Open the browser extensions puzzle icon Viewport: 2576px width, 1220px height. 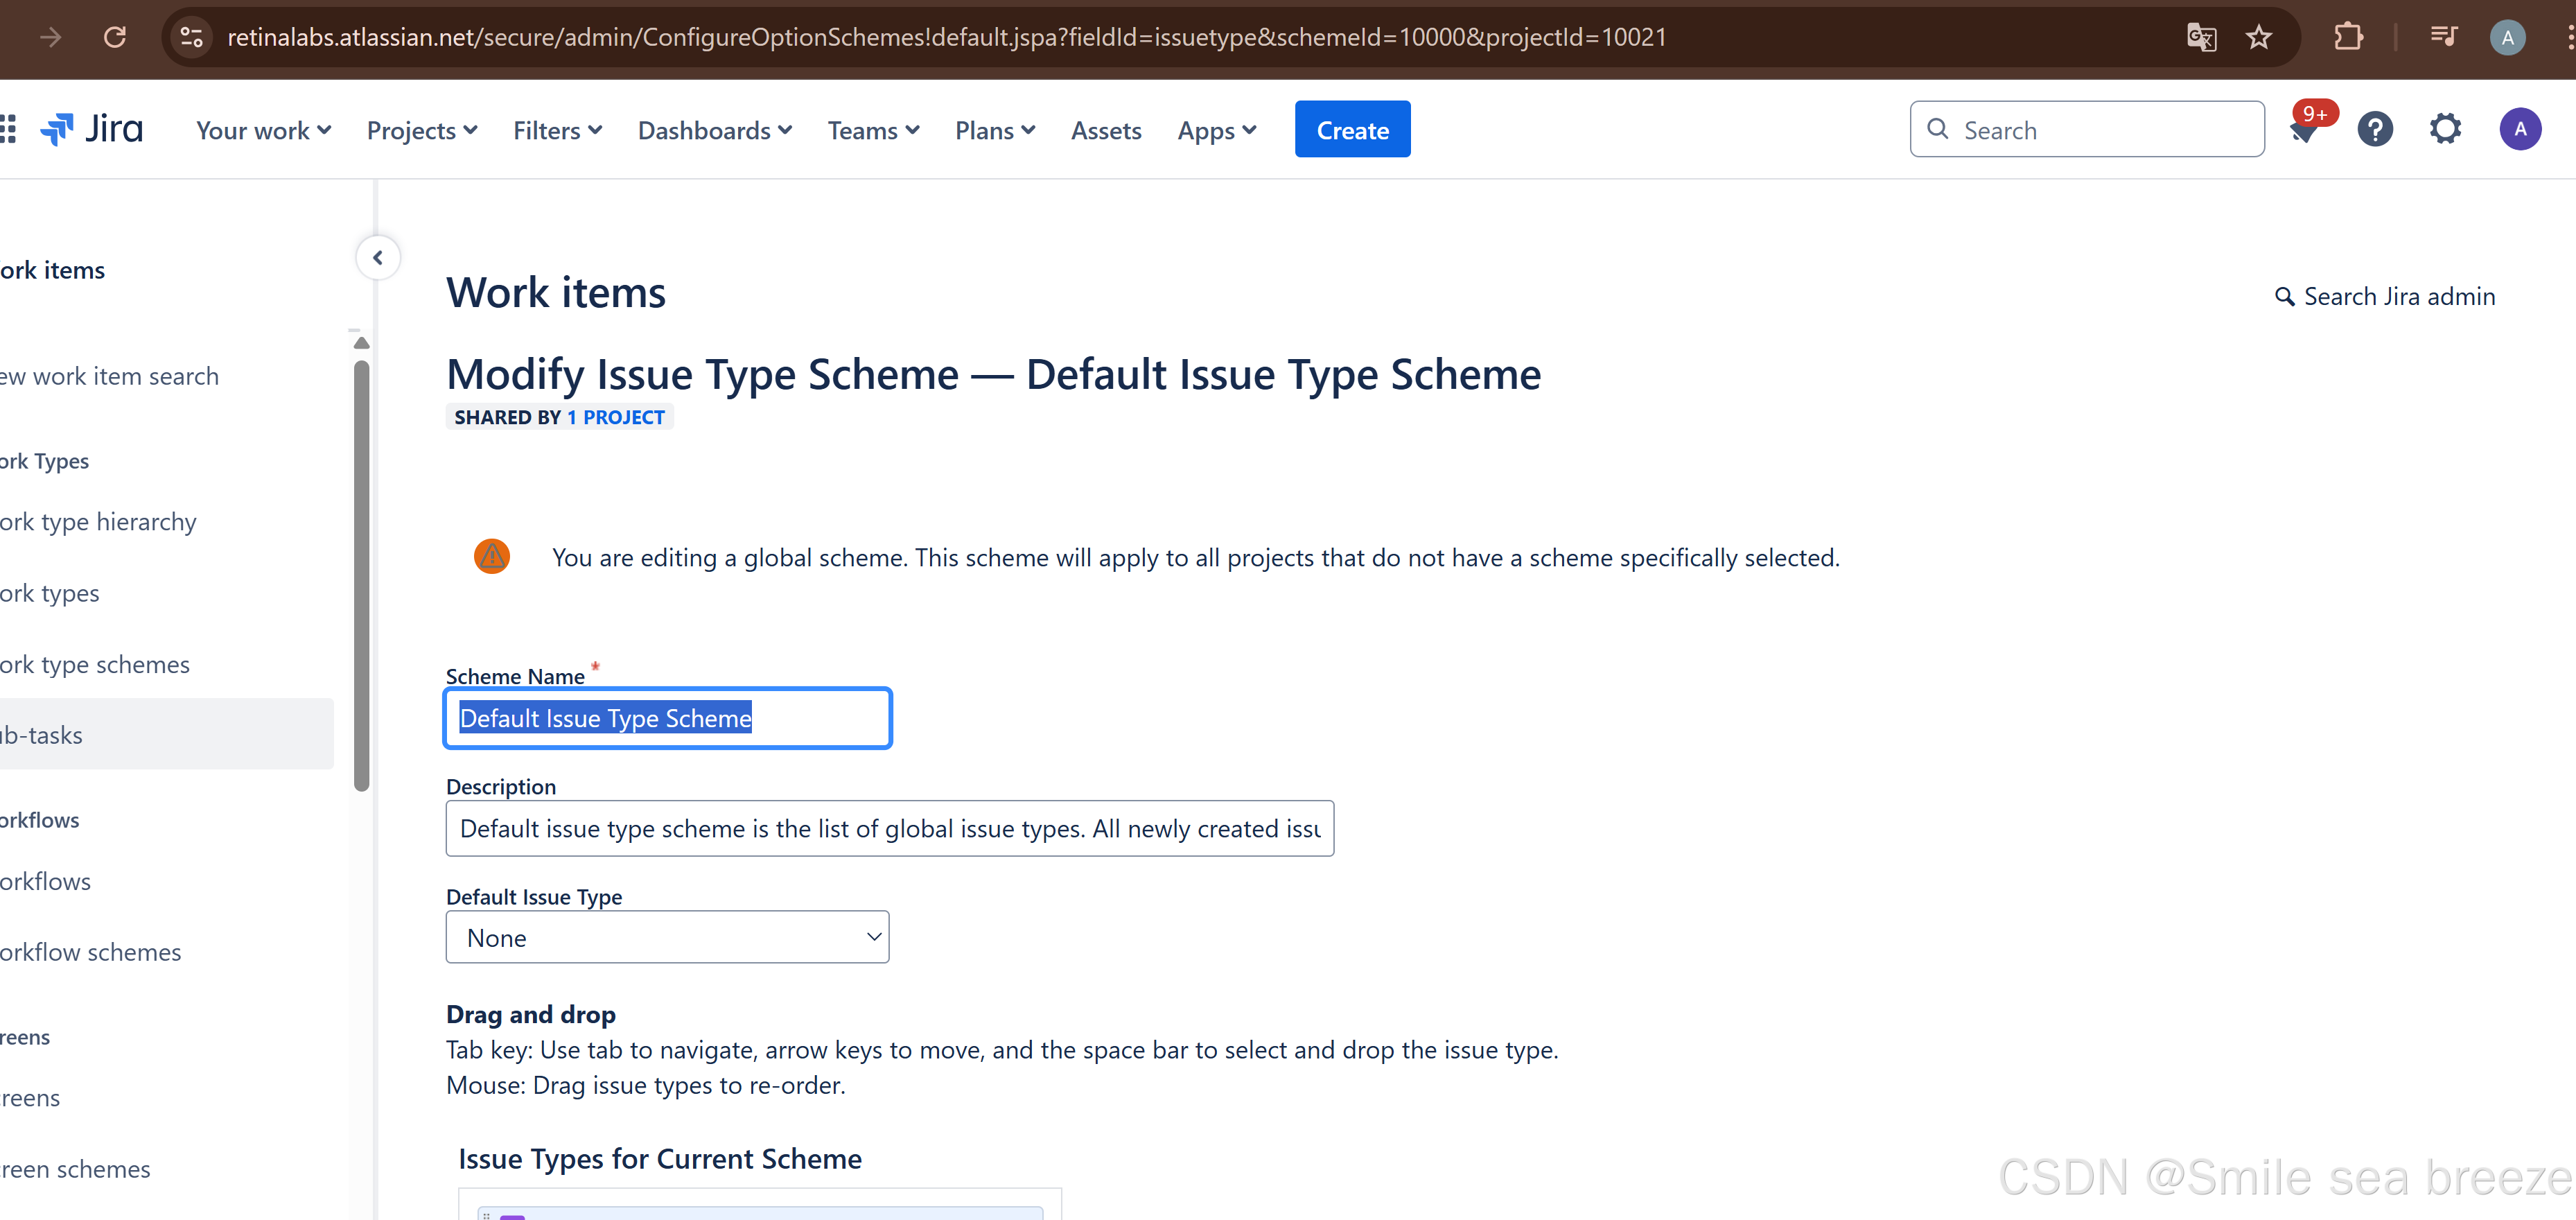click(x=2347, y=37)
